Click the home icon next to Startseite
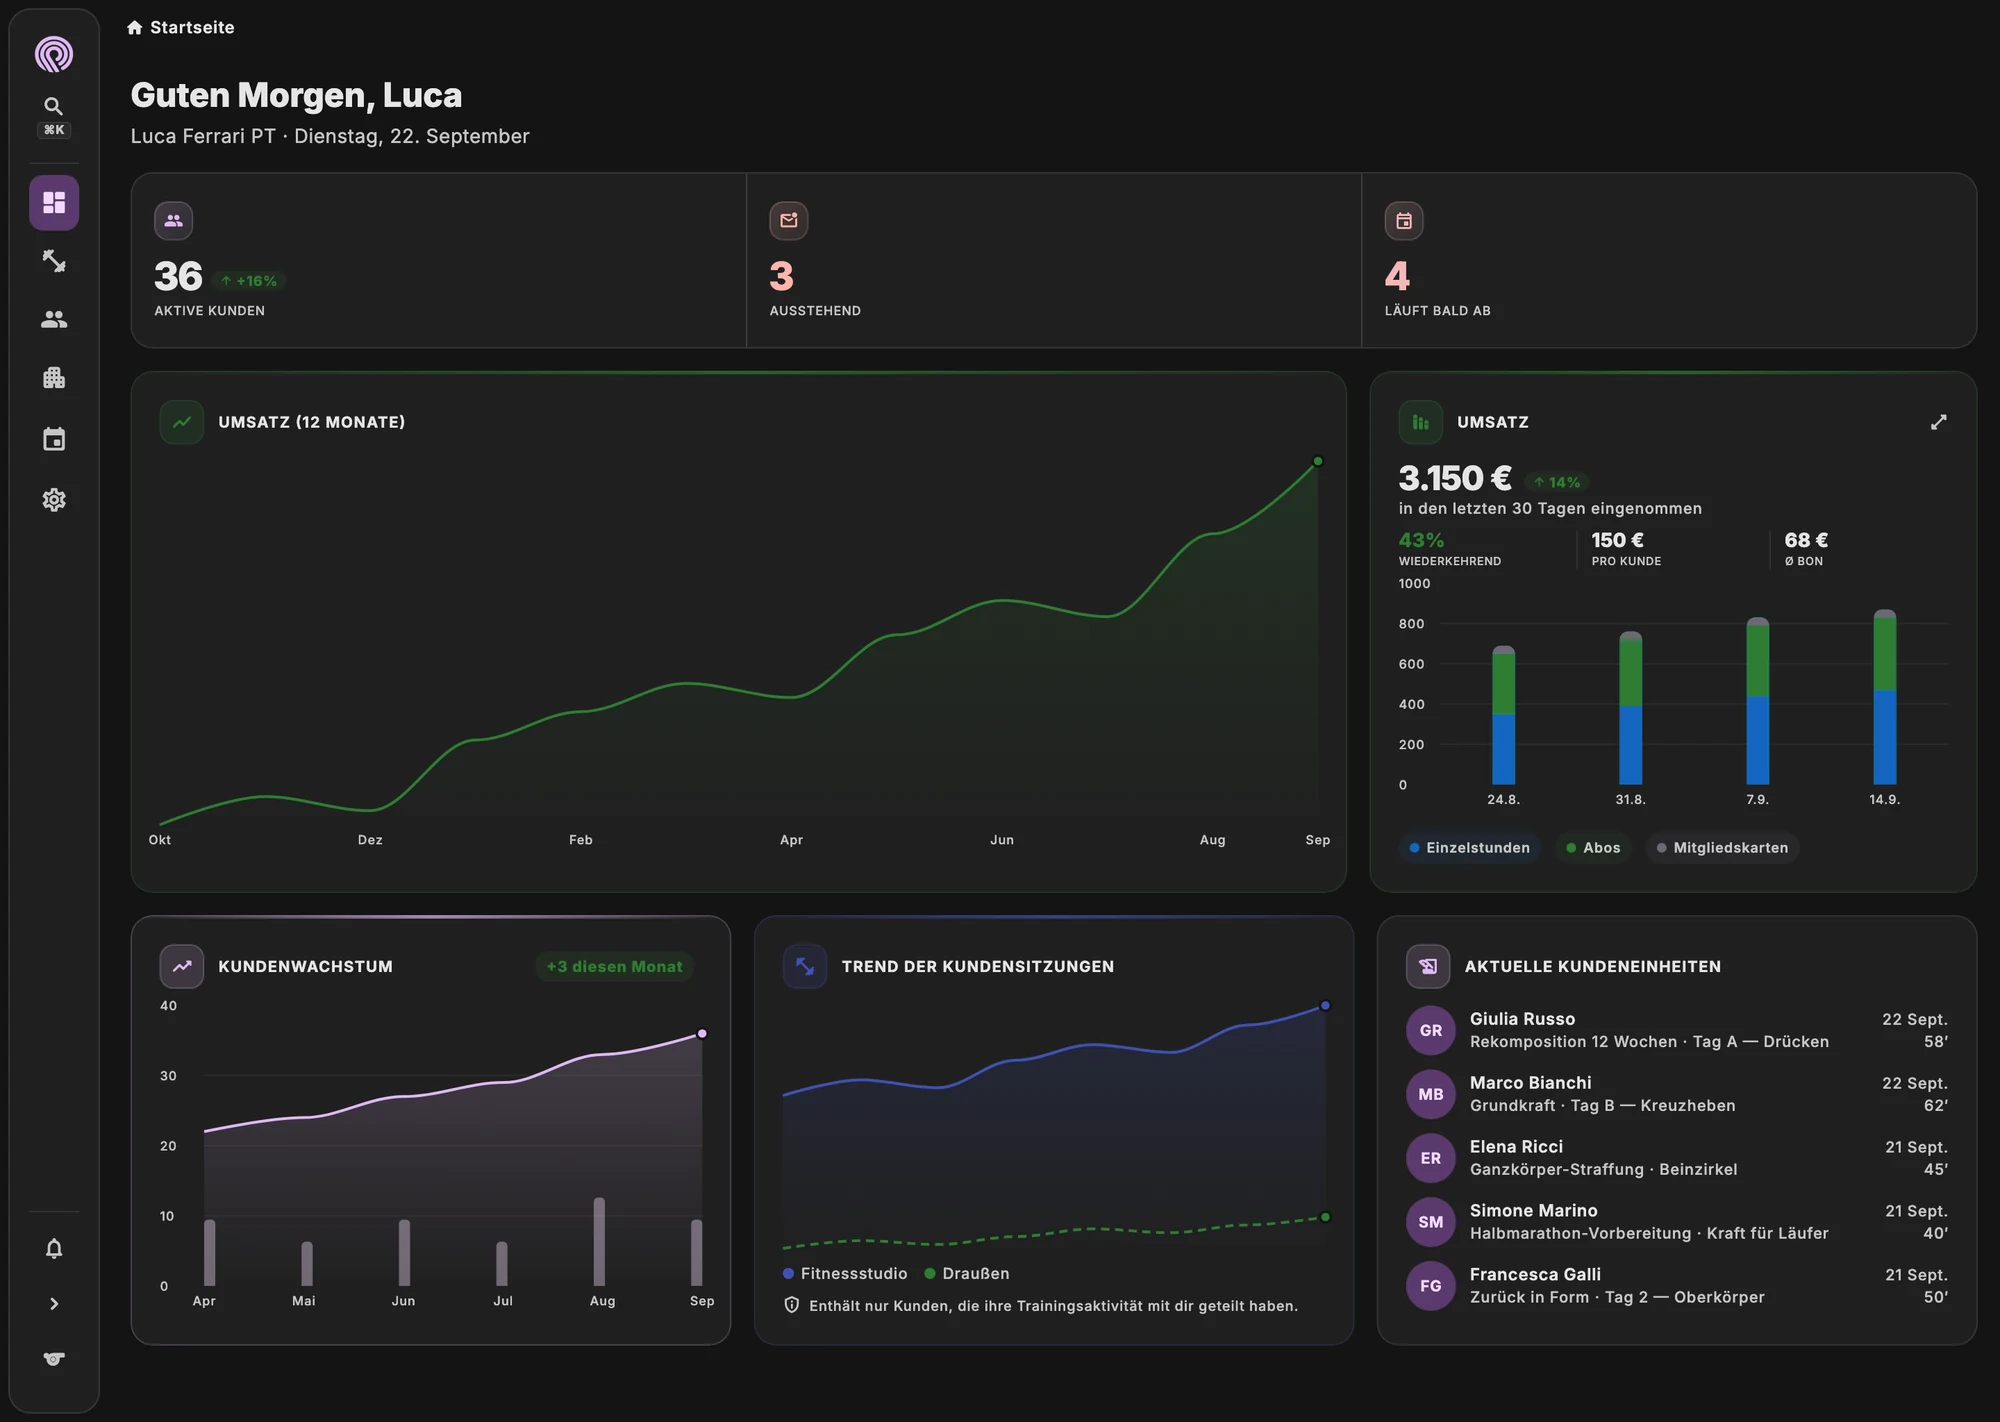The image size is (2000, 1422). coord(135,28)
